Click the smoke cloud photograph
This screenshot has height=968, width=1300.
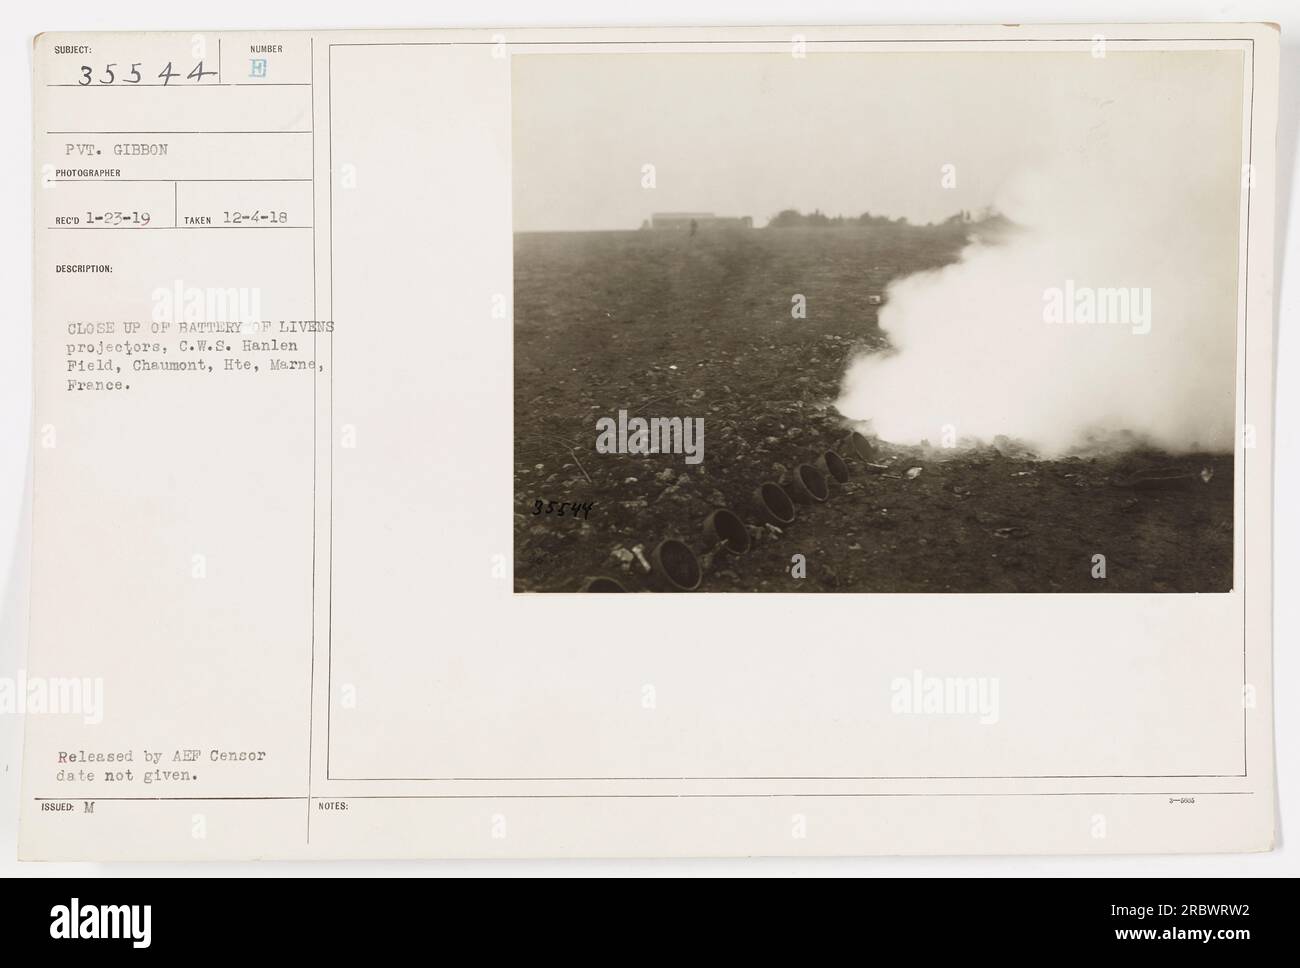tap(873, 322)
